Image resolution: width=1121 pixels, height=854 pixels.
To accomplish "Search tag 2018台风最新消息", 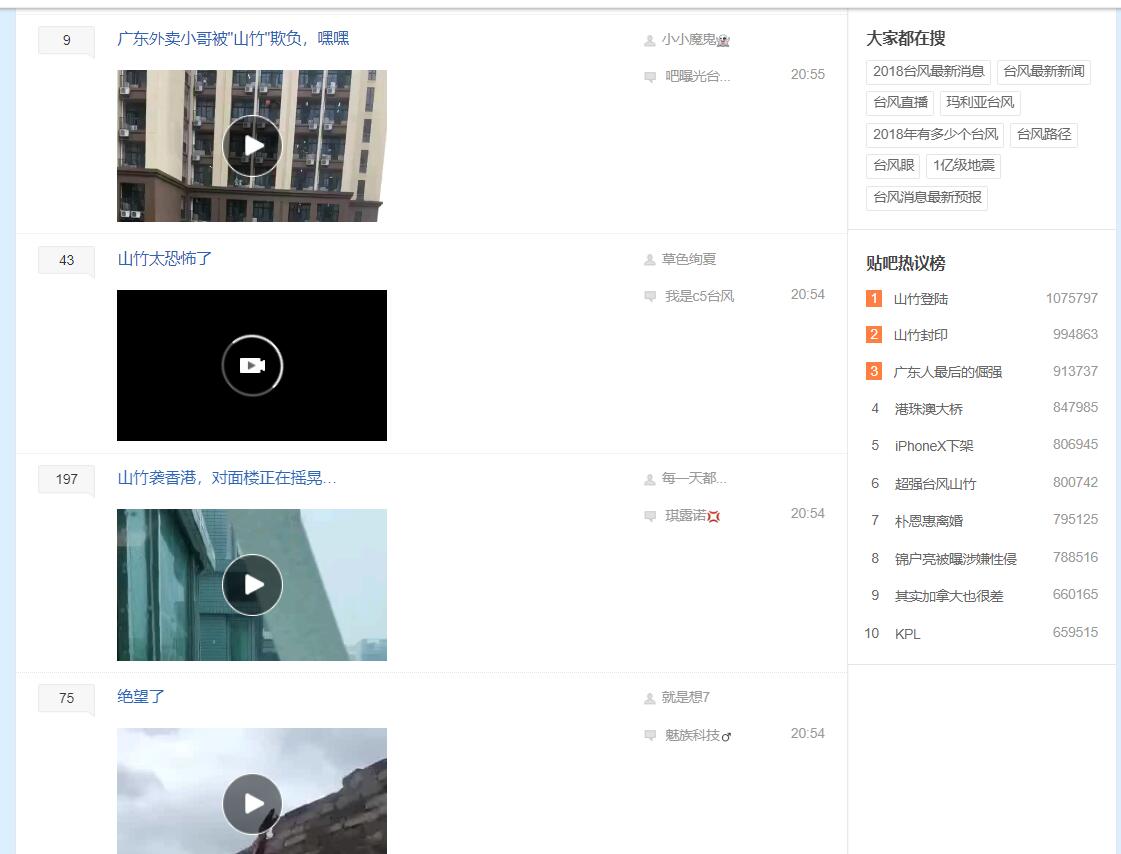I will pos(929,71).
